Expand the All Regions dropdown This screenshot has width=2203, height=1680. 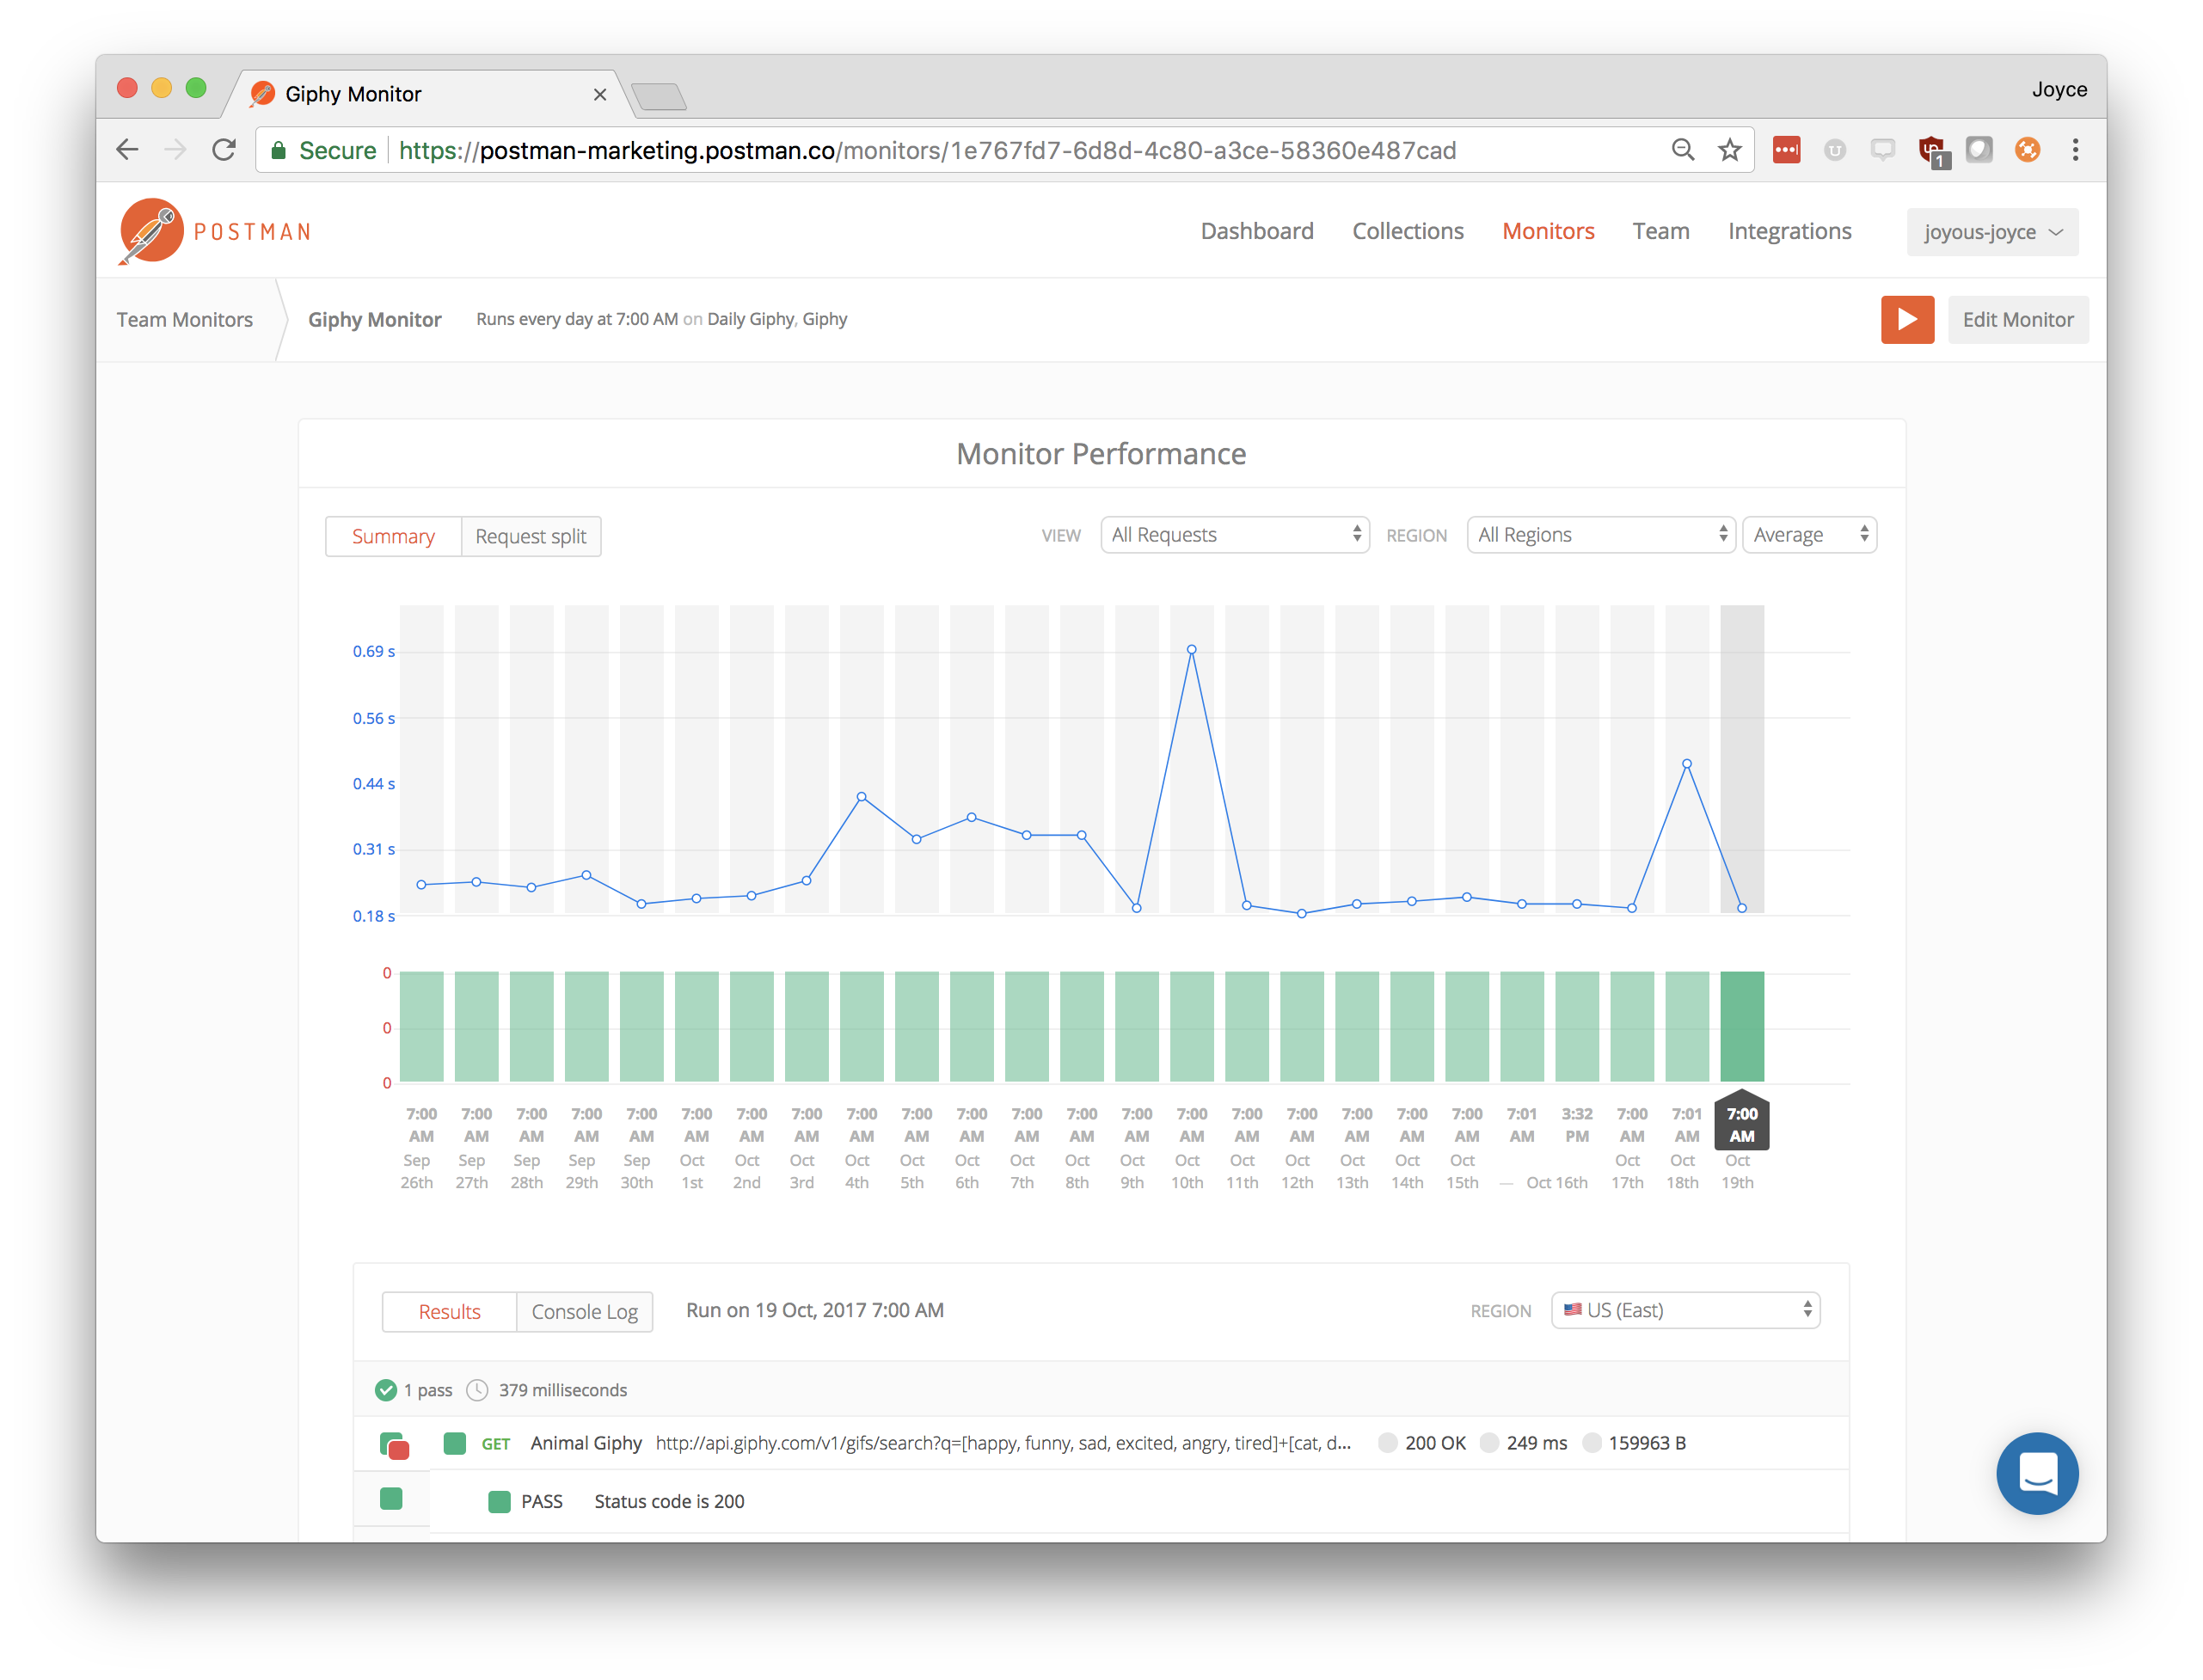point(1600,535)
